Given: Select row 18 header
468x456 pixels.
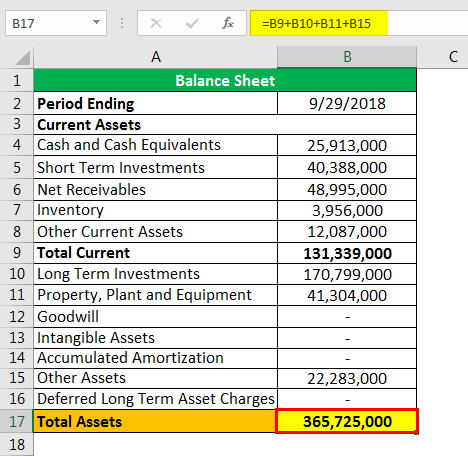Looking at the screenshot, I should (x=17, y=445).
